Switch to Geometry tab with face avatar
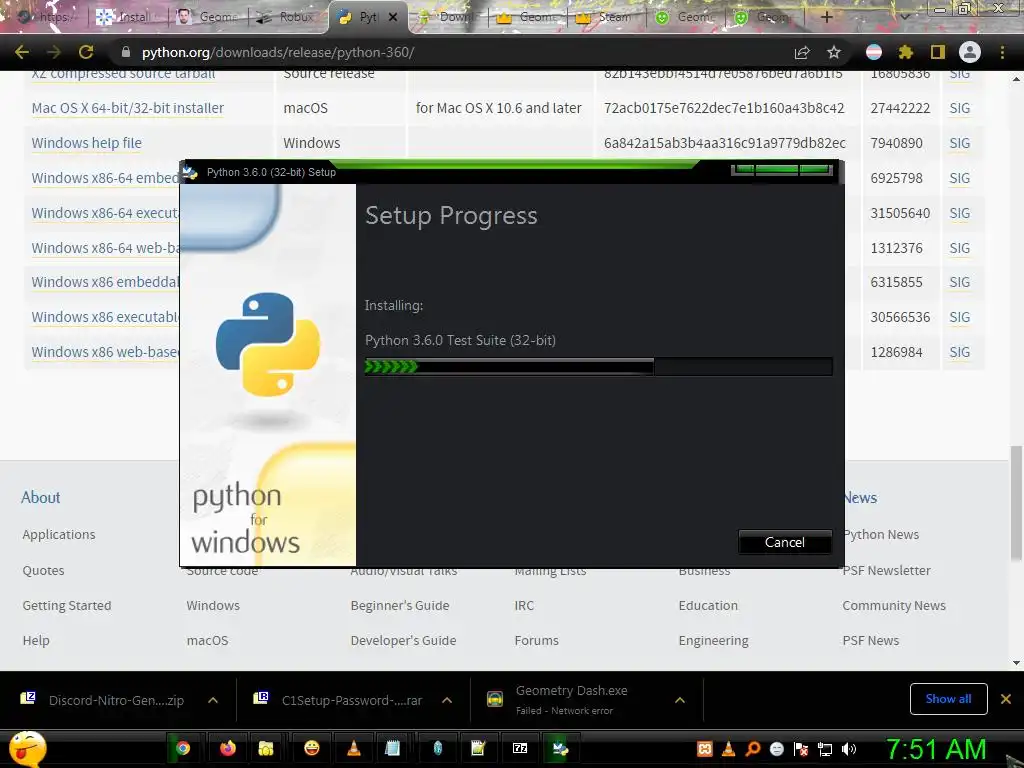Screen dimensions: 1024x768 208,17
